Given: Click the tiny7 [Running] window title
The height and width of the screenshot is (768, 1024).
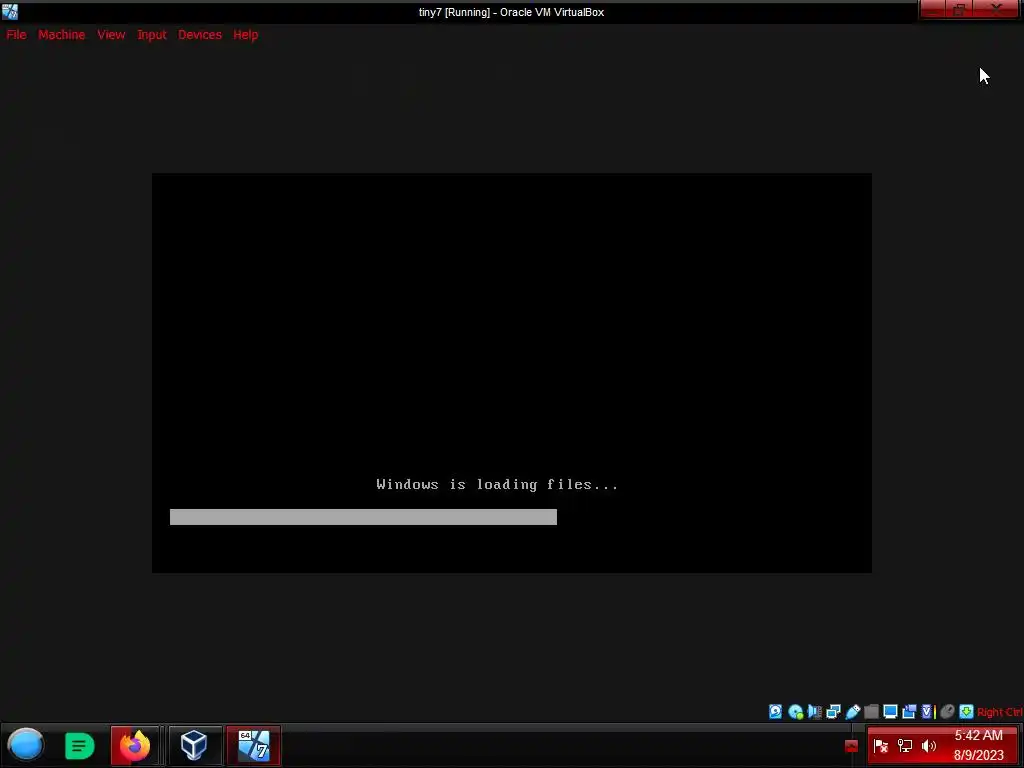Looking at the screenshot, I should 511,12.
